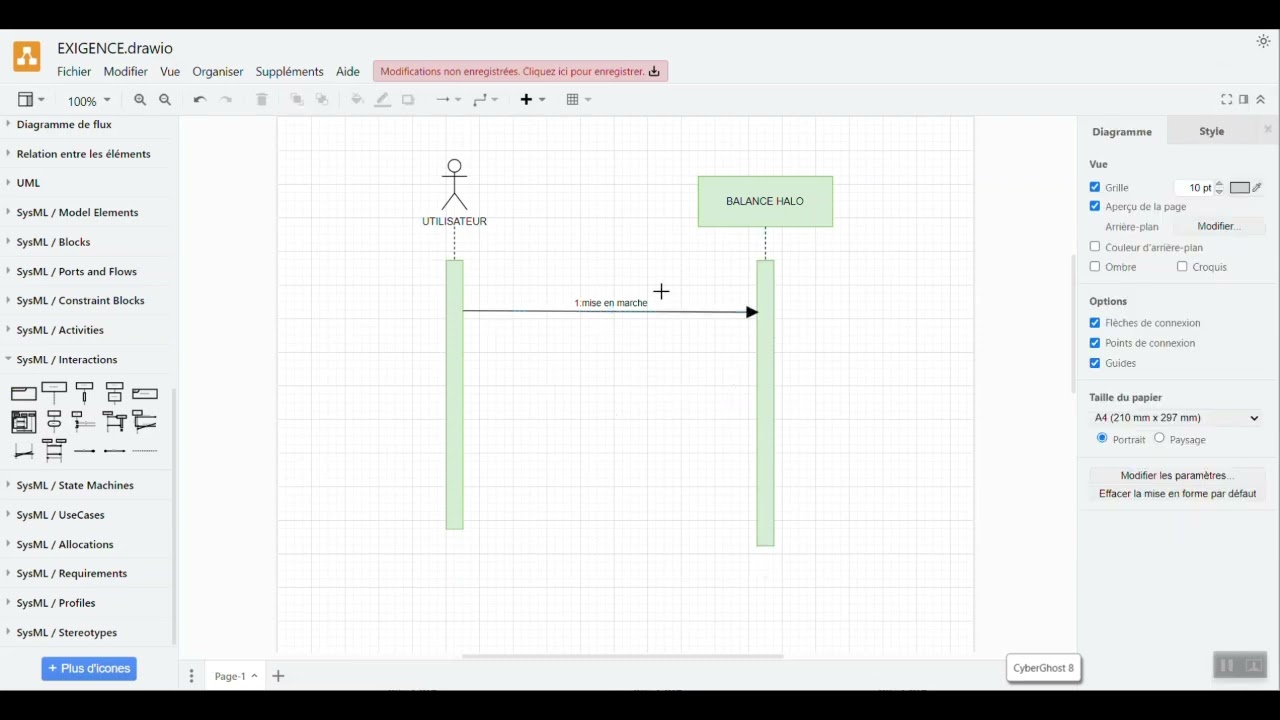Toggle fullscreen mode icon
Image resolution: width=1280 pixels, height=720 pixels.
1227,100
